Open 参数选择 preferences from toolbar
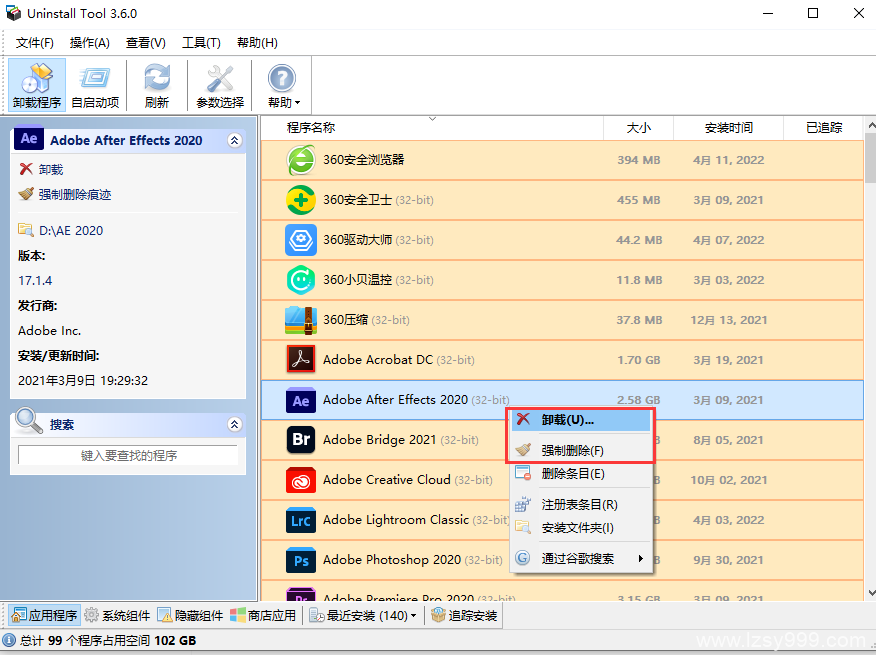The width and height of the screenshot is (876, 655). (x=220, y=85)
